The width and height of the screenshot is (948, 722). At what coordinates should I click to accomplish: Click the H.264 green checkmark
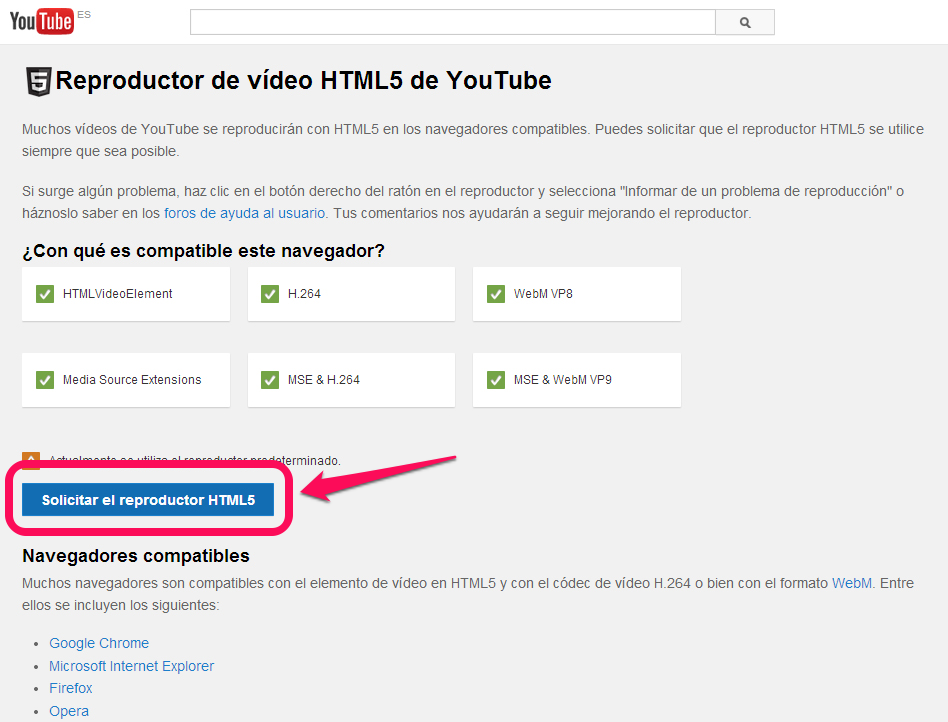tap(270, 294)
